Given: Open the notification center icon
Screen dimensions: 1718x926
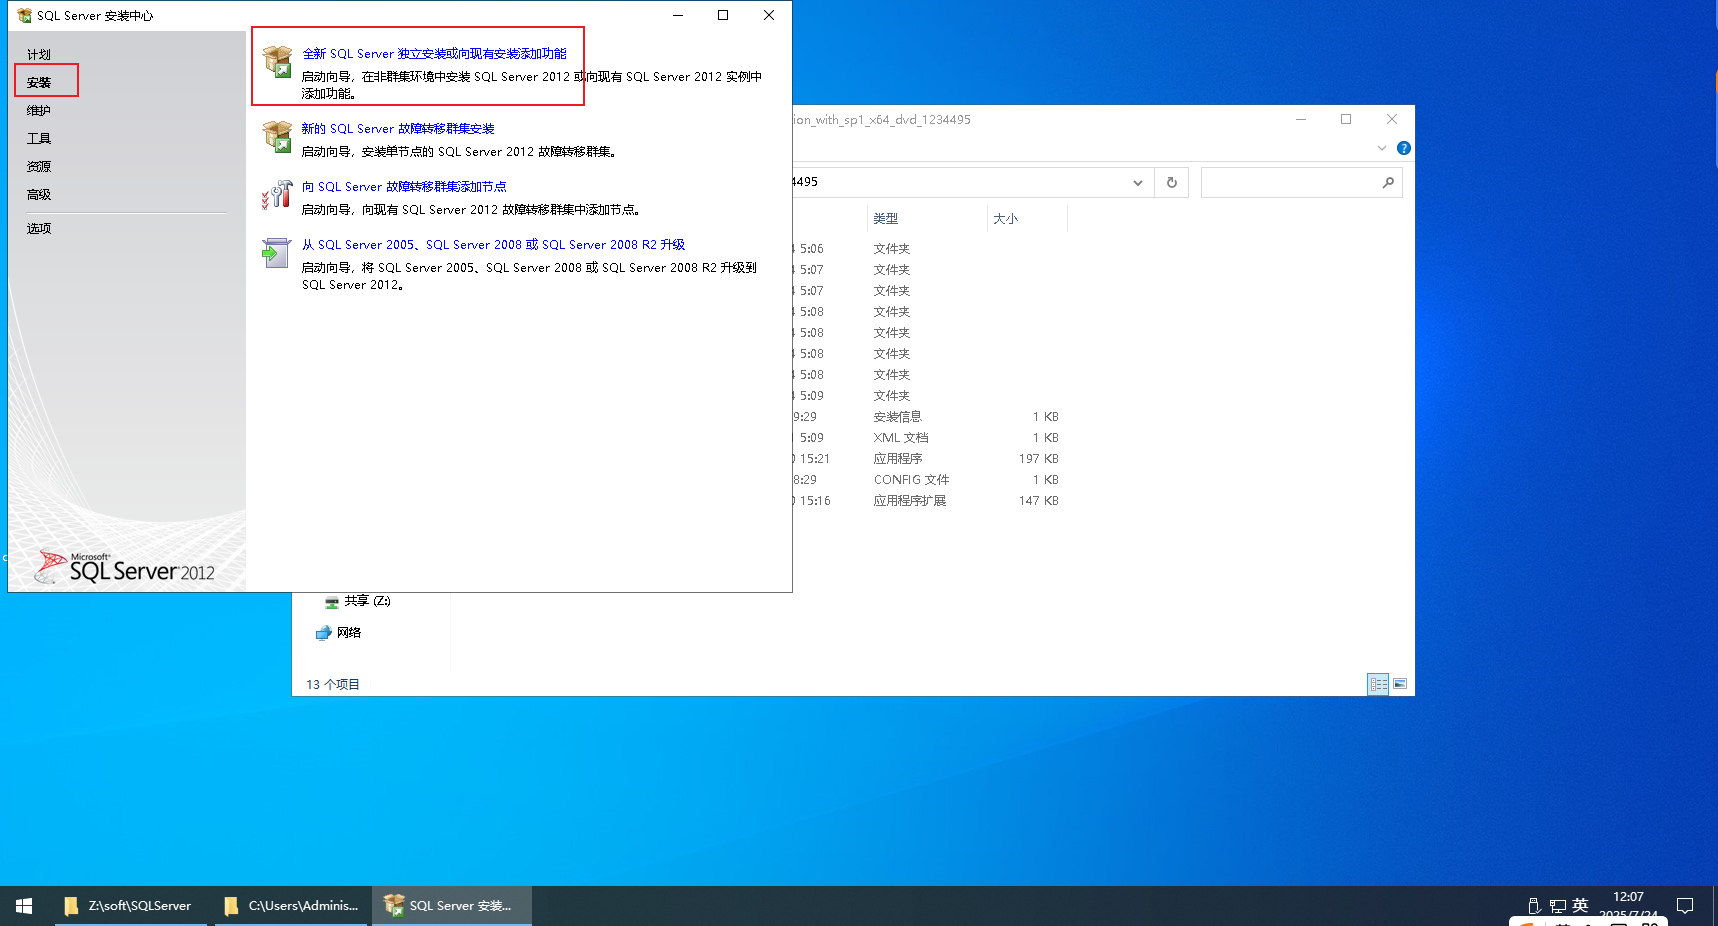Looking at the screenshot, I should coord(1685,906).
